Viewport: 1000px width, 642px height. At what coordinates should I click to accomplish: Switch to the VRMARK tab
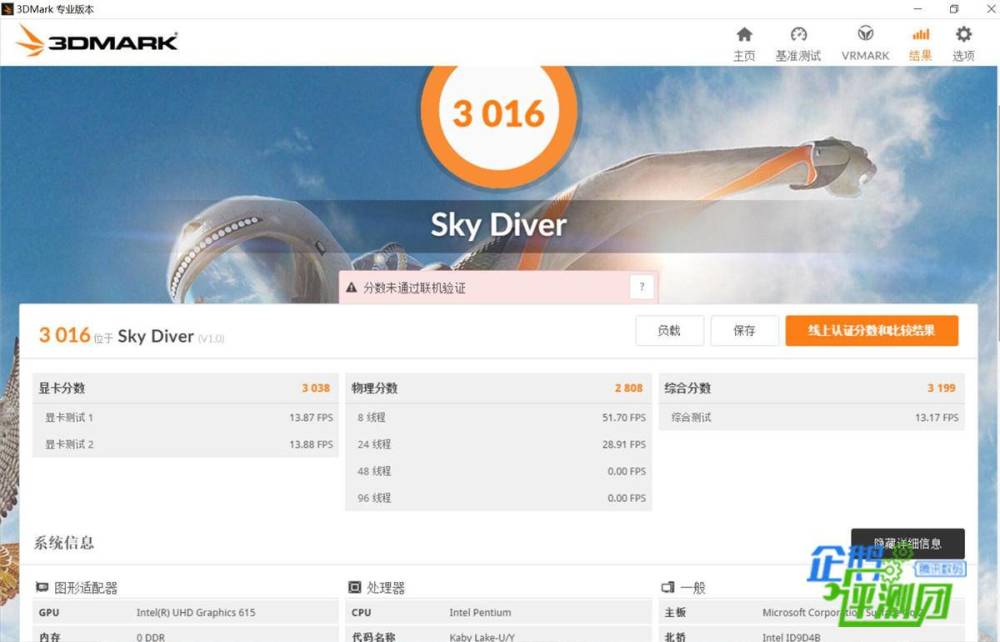[865, 44]
